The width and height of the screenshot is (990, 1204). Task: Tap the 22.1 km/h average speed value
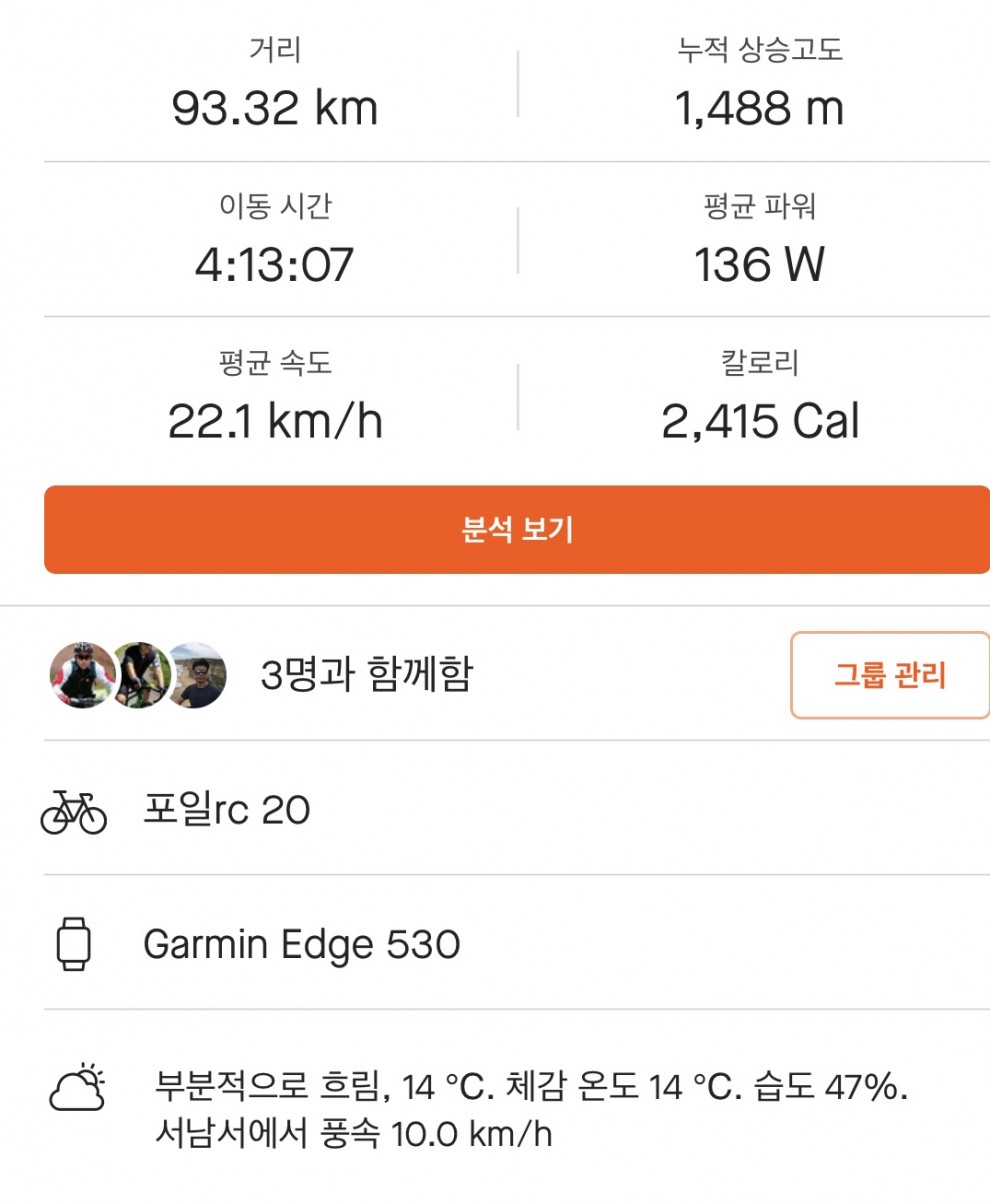coord(275,422)
